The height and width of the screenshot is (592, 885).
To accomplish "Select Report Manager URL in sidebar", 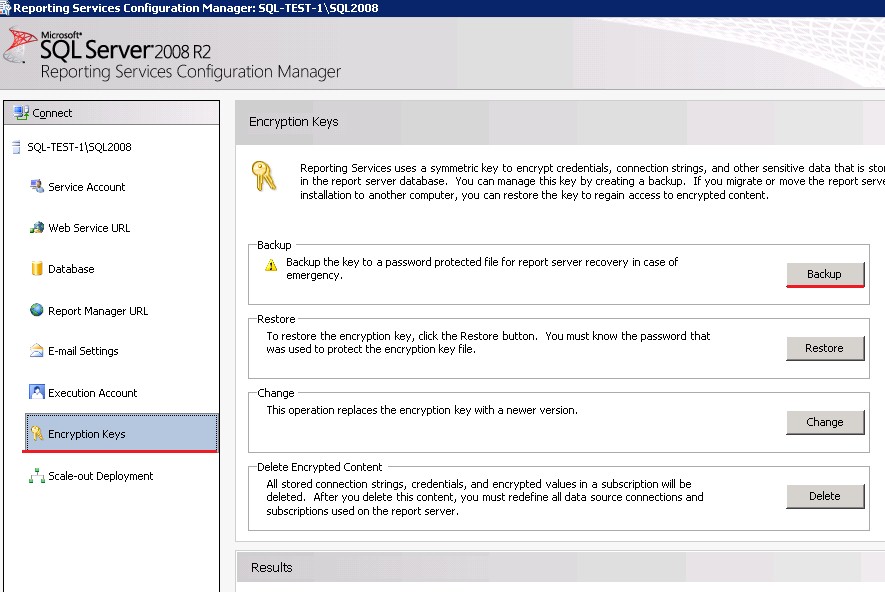I will pos(98,311).
